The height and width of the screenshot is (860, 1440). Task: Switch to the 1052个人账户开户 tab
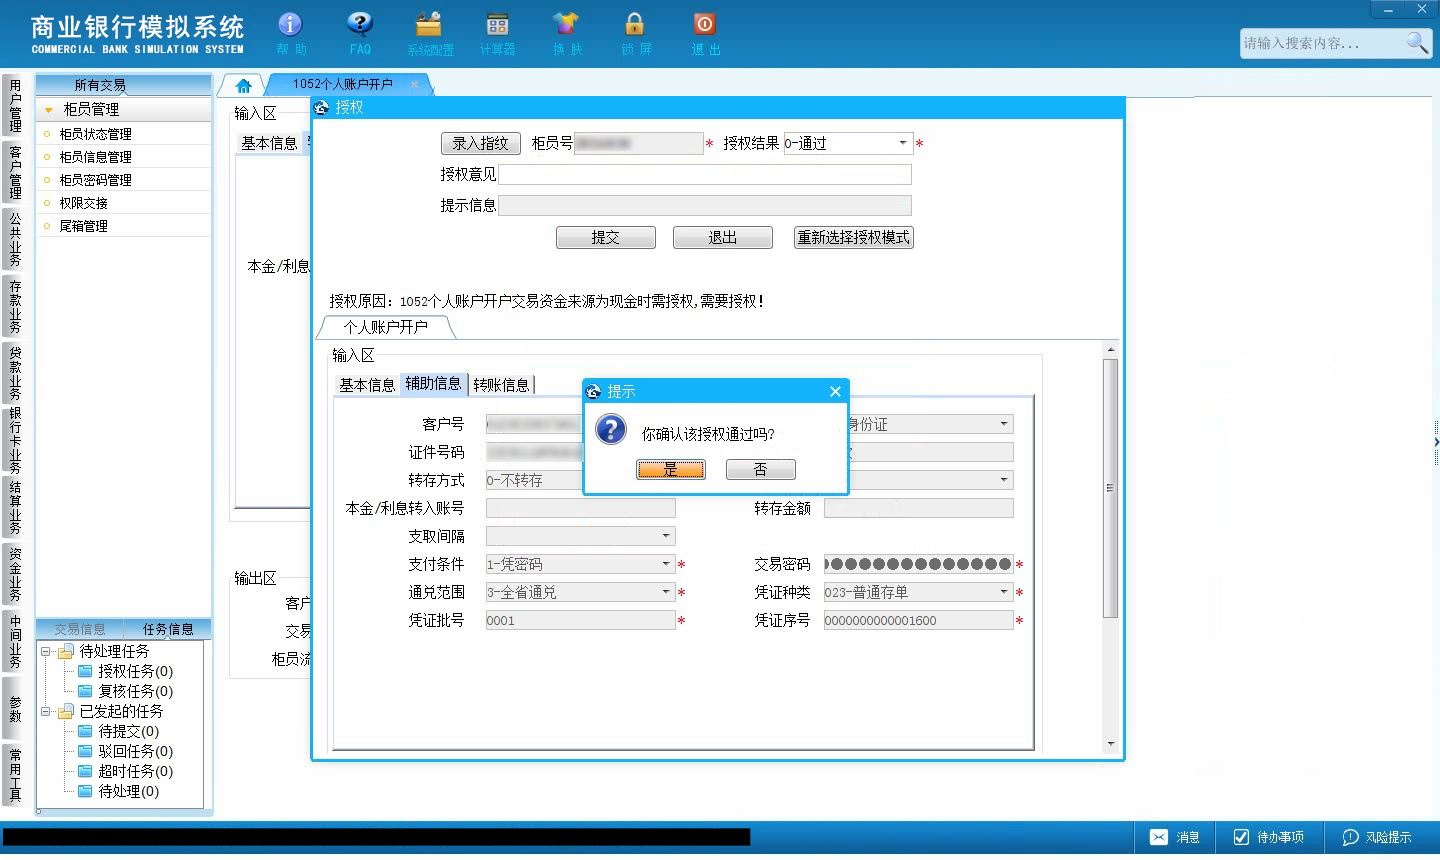(x=343, y=85)
